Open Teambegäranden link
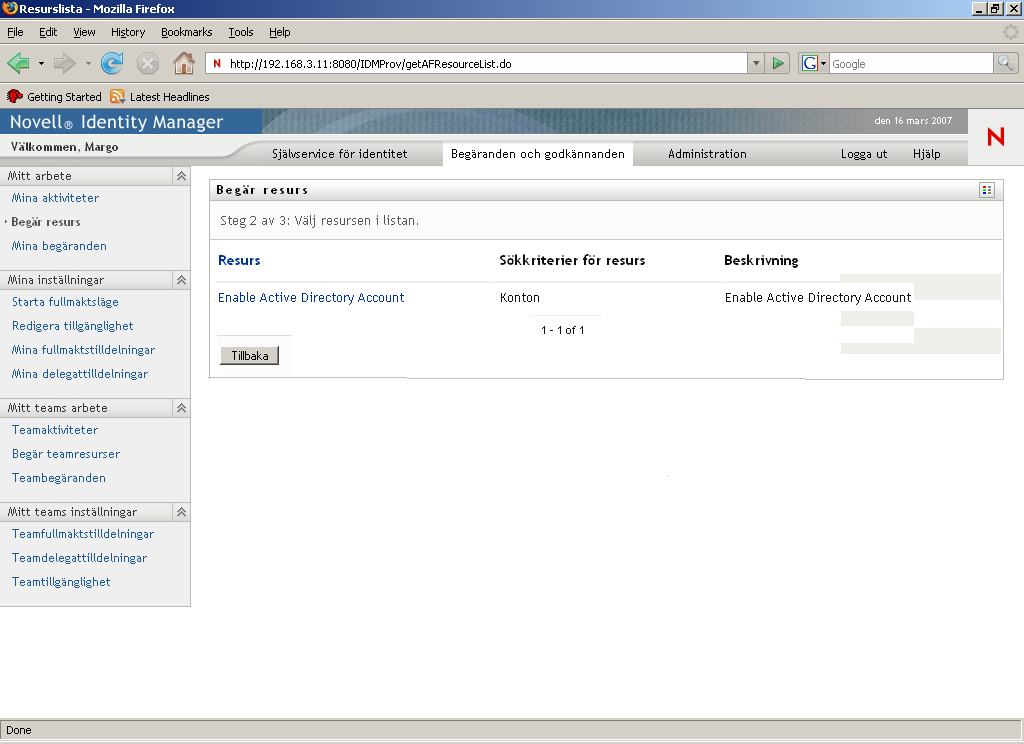 point(59,478)
